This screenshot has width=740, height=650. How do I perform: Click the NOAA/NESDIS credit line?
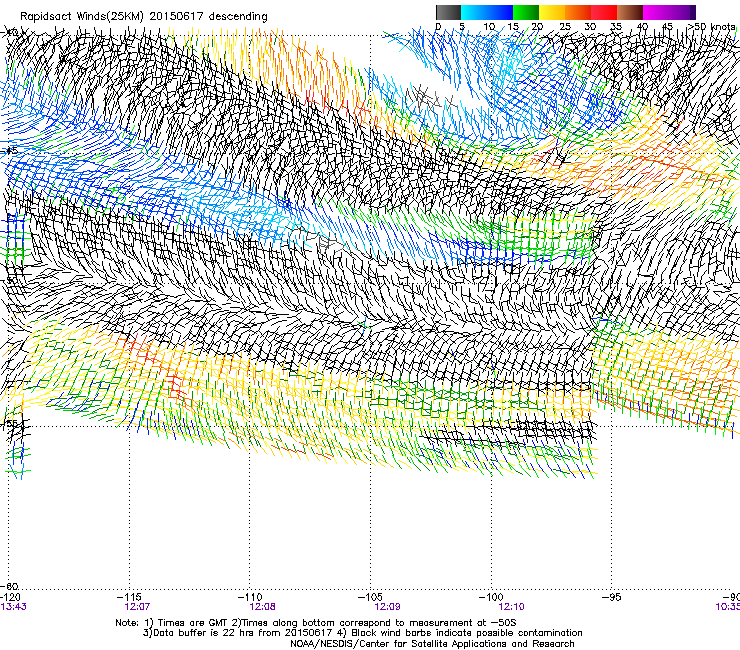coord(432,644)
